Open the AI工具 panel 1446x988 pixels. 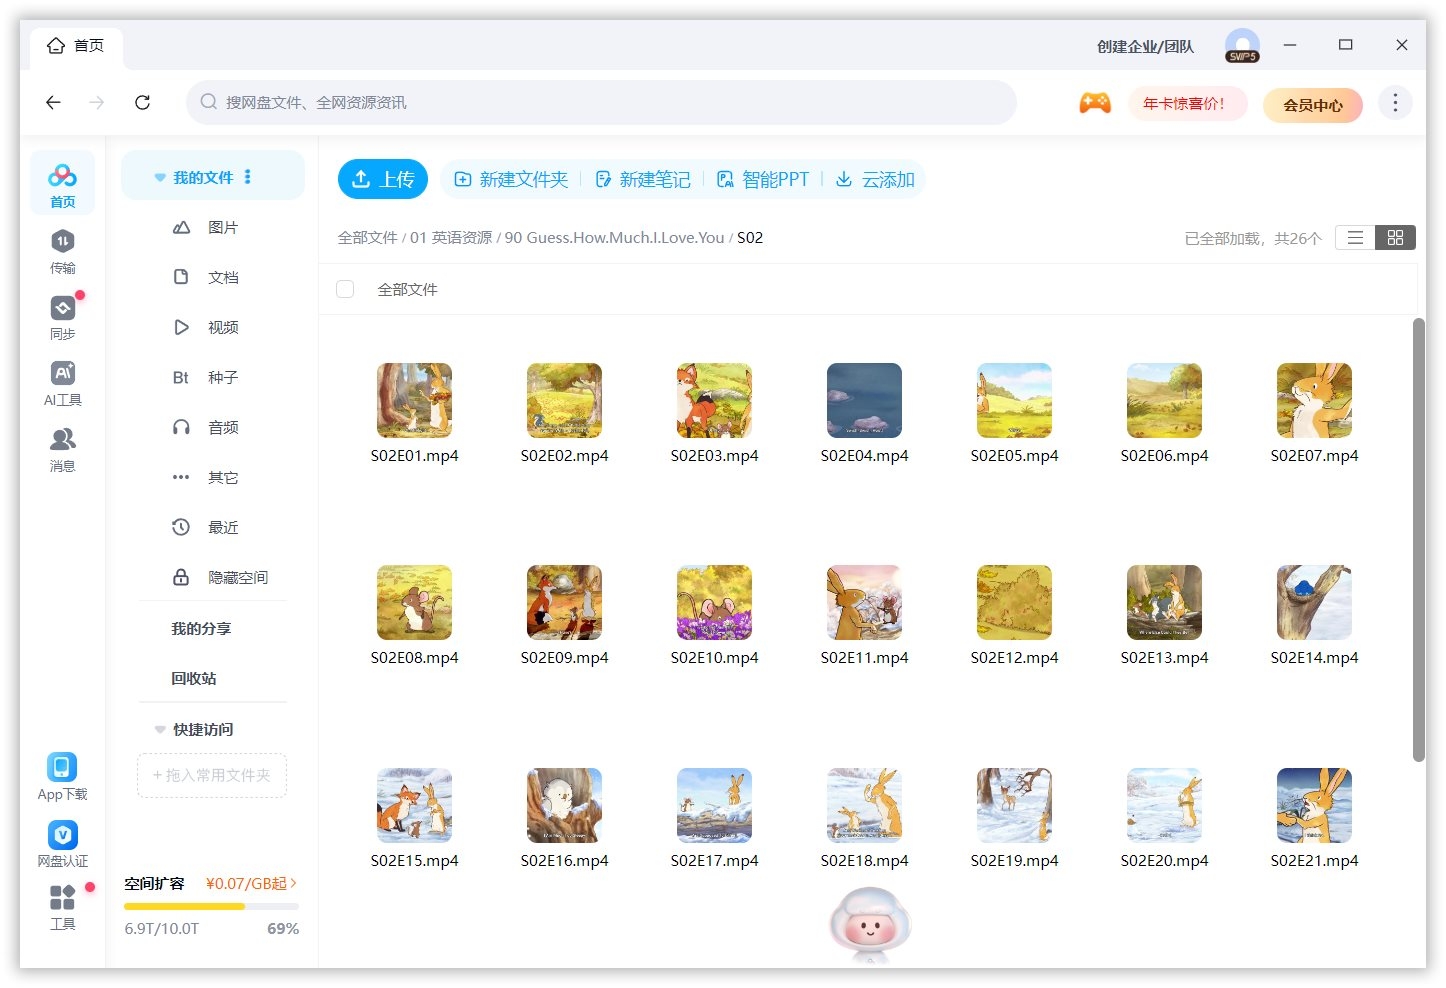(x=62, y=383)
